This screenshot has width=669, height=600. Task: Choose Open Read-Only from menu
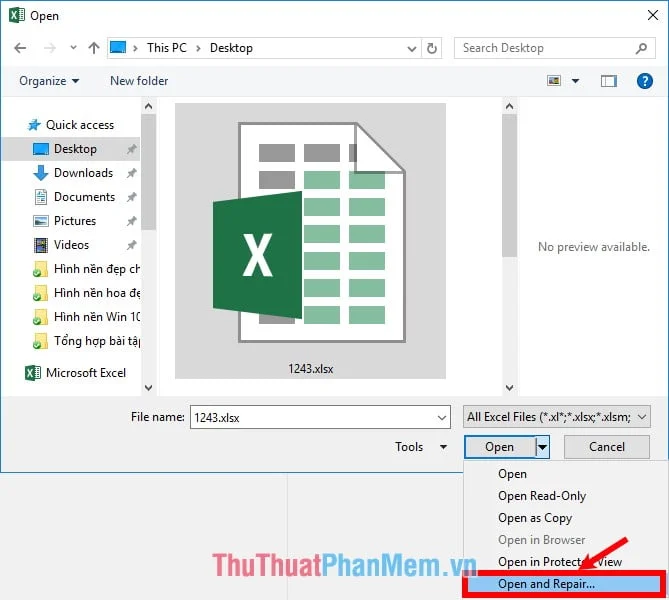click(542, 496)
